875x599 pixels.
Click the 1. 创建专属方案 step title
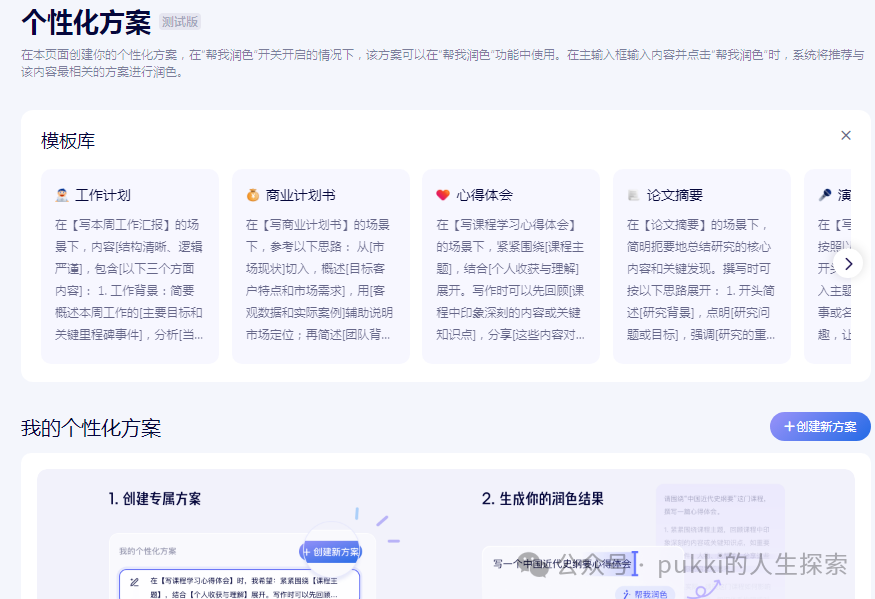click(155, 499)
